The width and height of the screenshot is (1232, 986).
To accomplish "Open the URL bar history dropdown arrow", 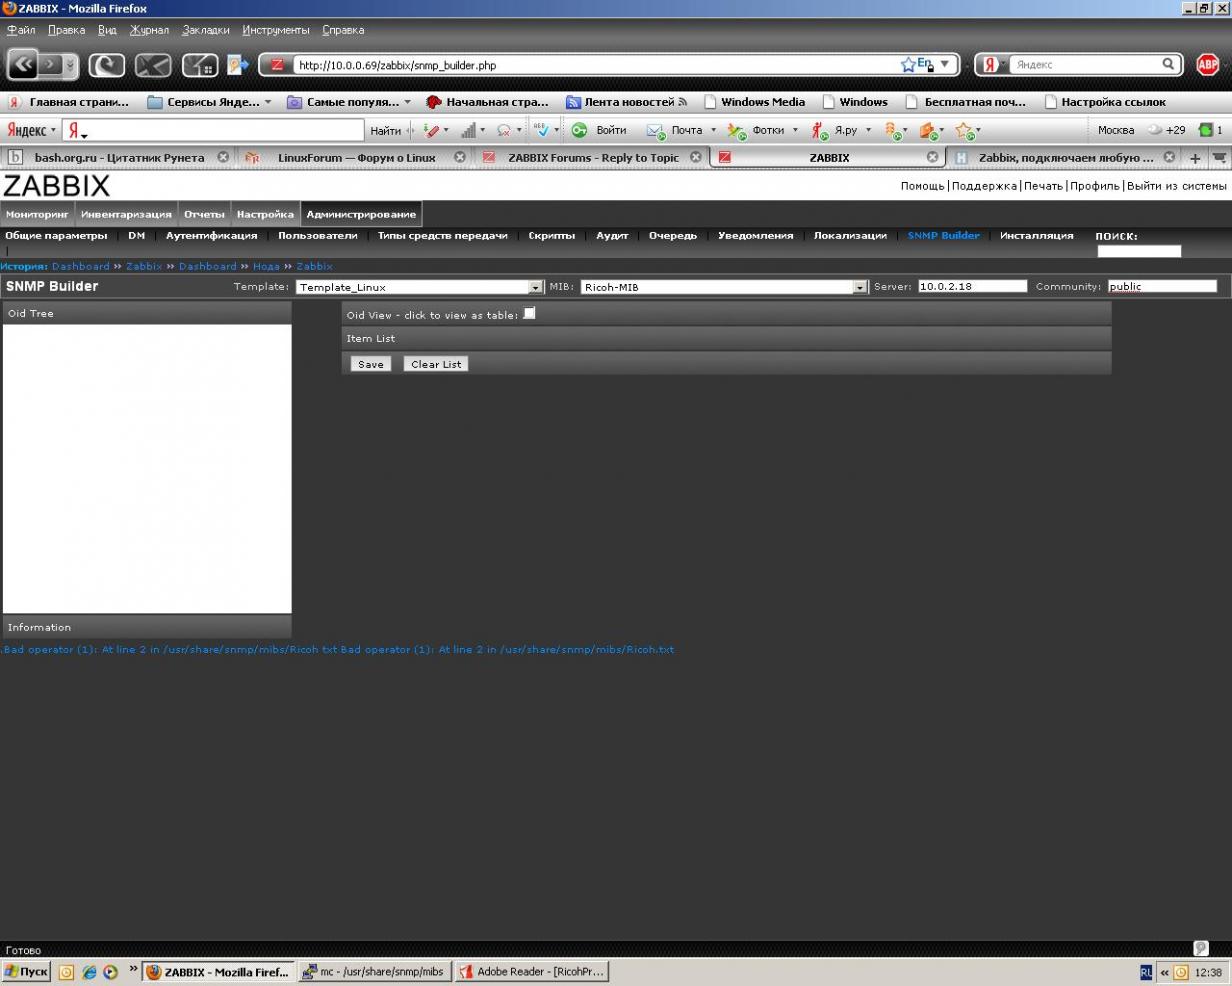I will pyautogui.click(x=944, y=65).
